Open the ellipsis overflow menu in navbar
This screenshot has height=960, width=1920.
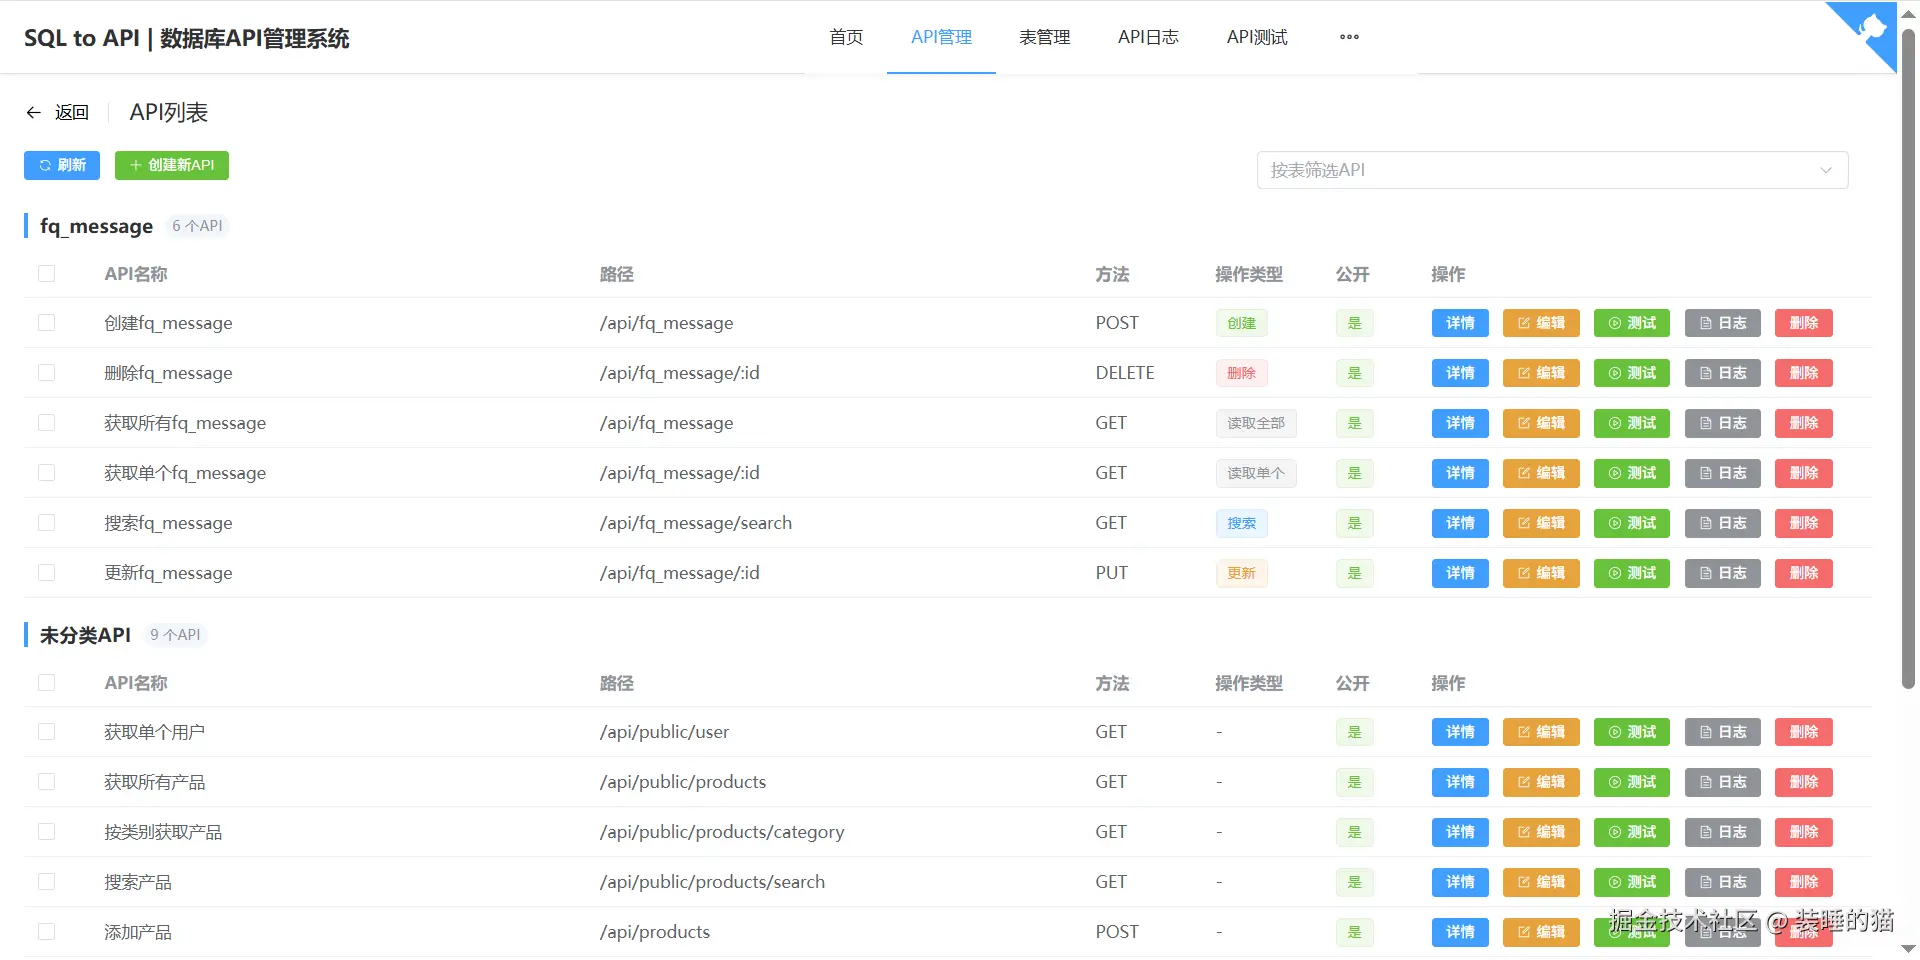point(1348,37)
